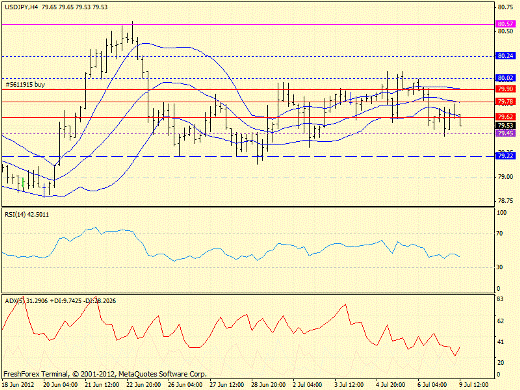Click the blue 80.24 price label
The height and width of the screenshot is (390, 520).
coord(505,56)
